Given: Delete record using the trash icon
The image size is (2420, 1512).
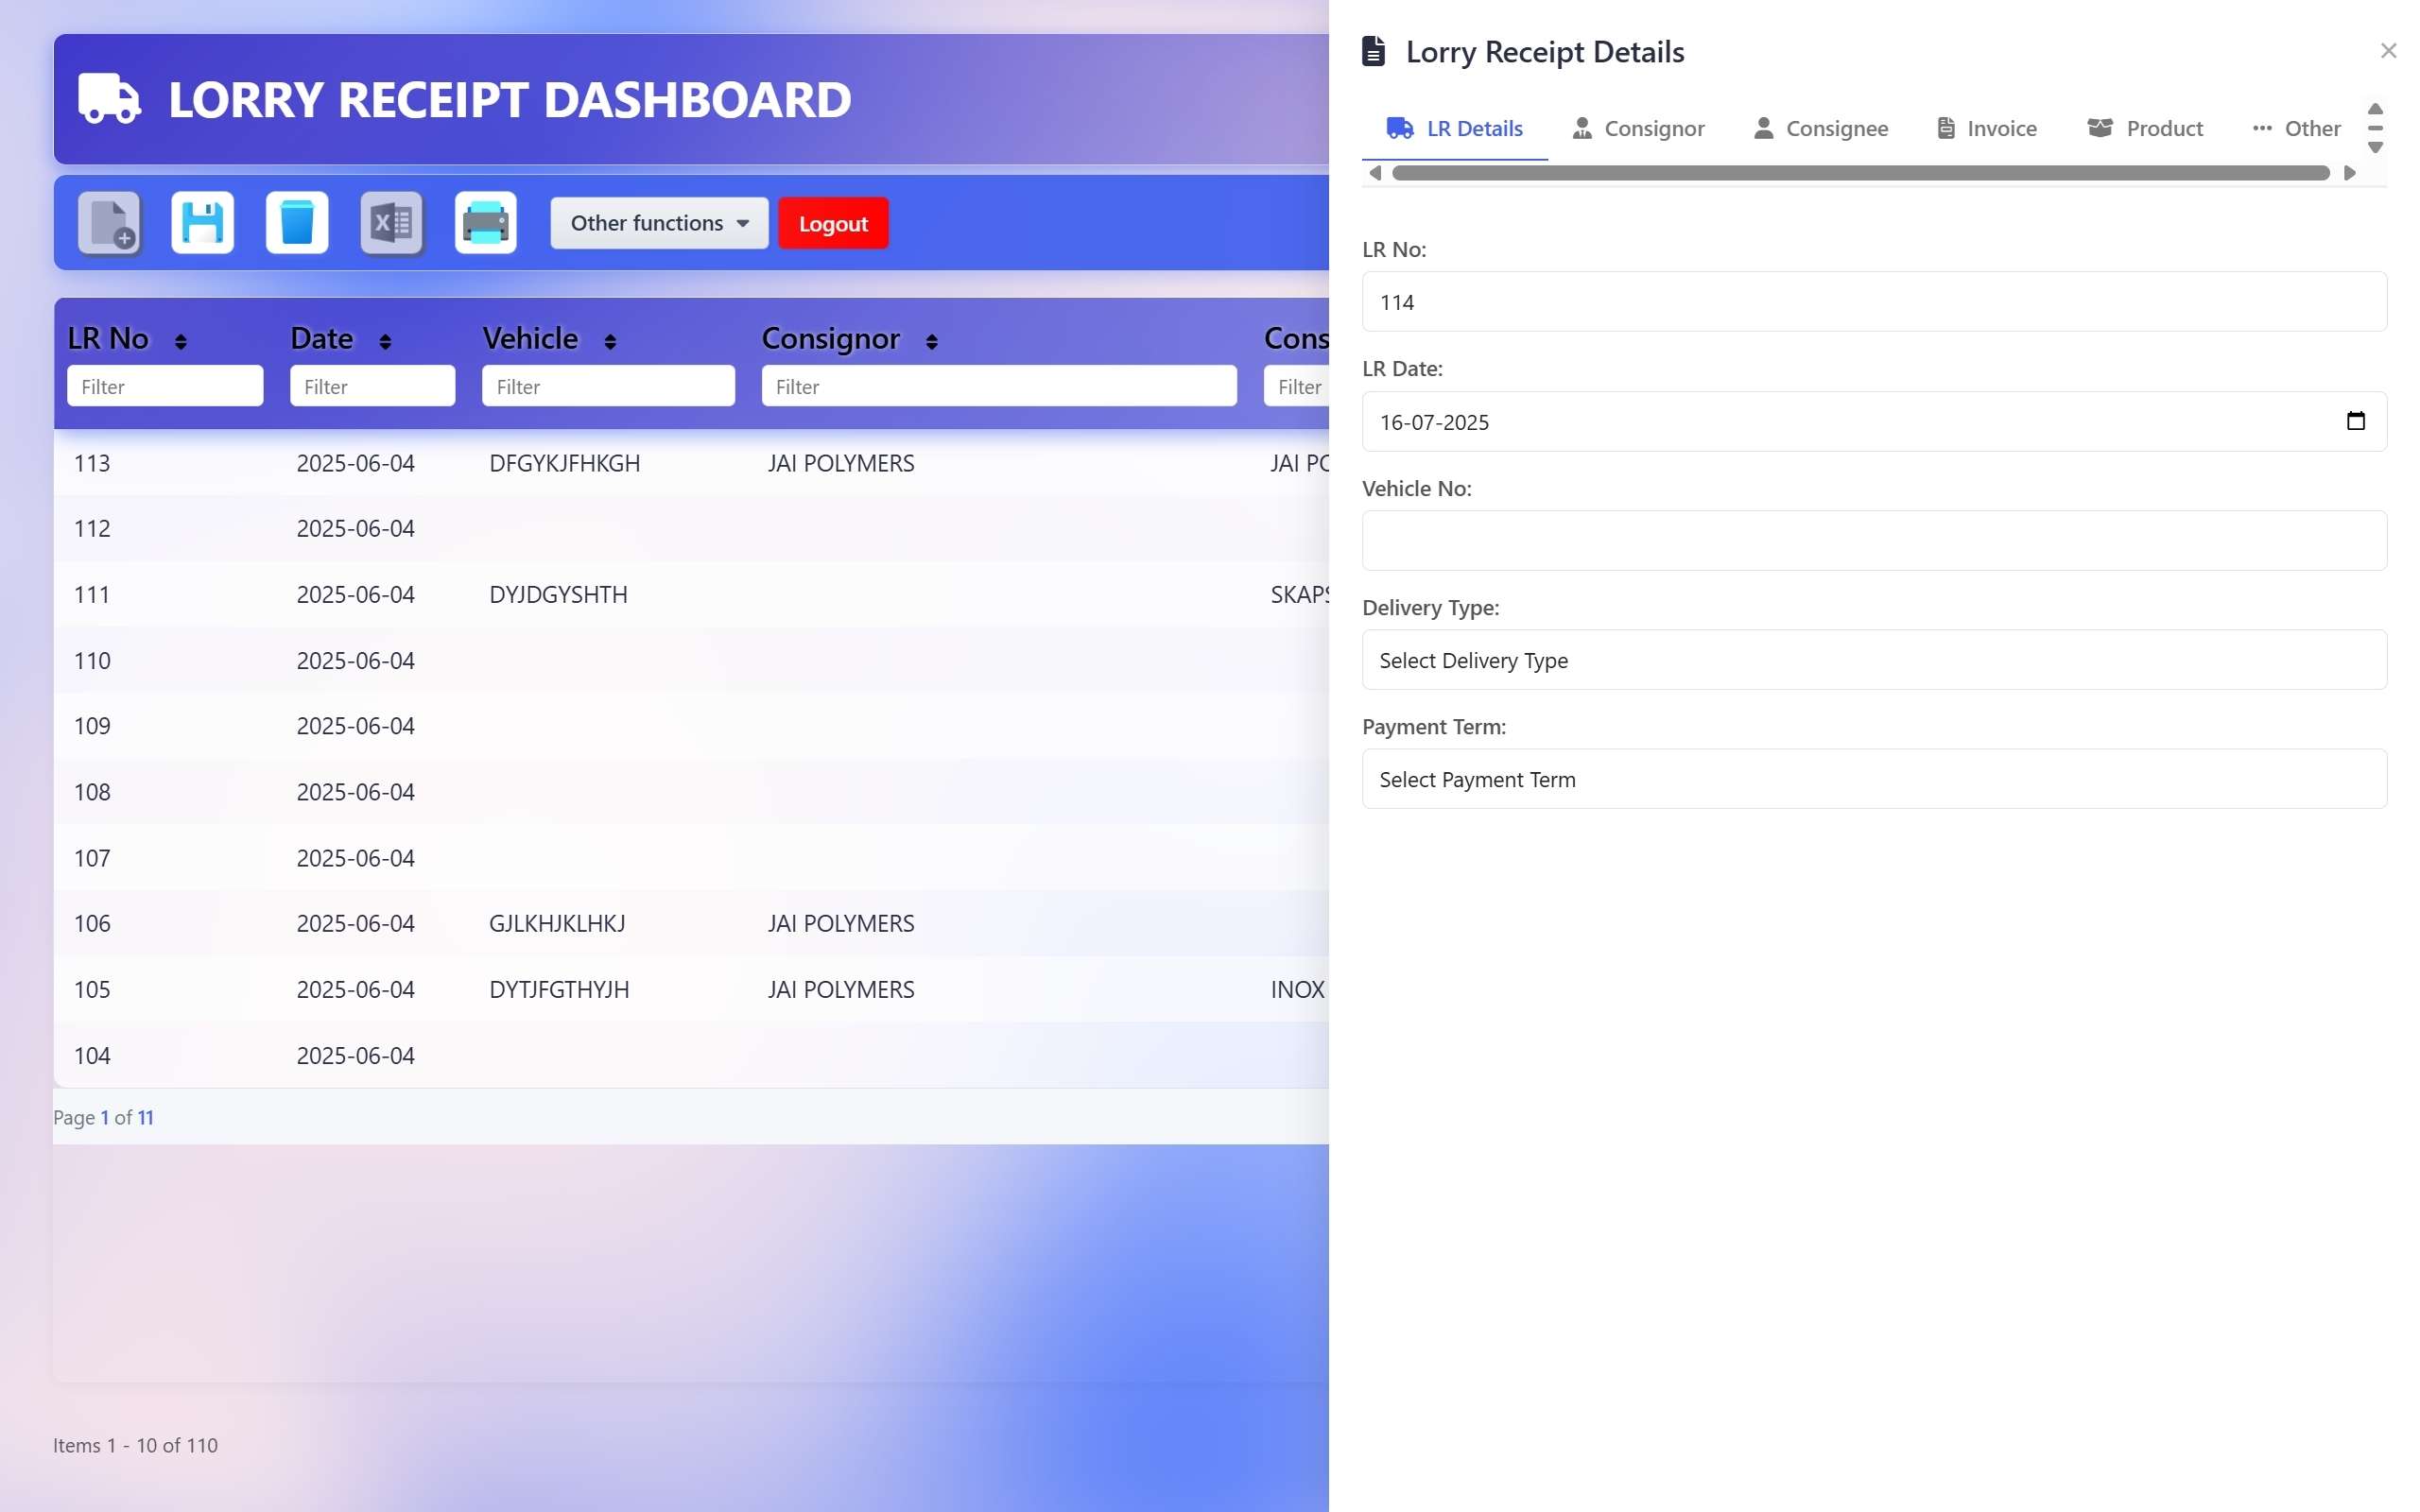Looking at the screenshot, I should click(x=296, y=222).
